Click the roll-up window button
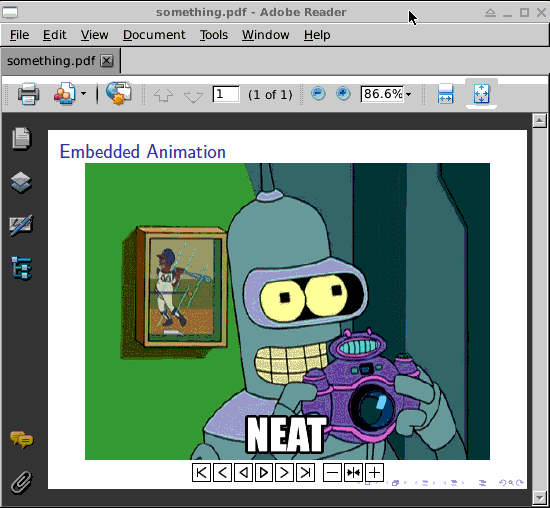 (x=490, y=13)
